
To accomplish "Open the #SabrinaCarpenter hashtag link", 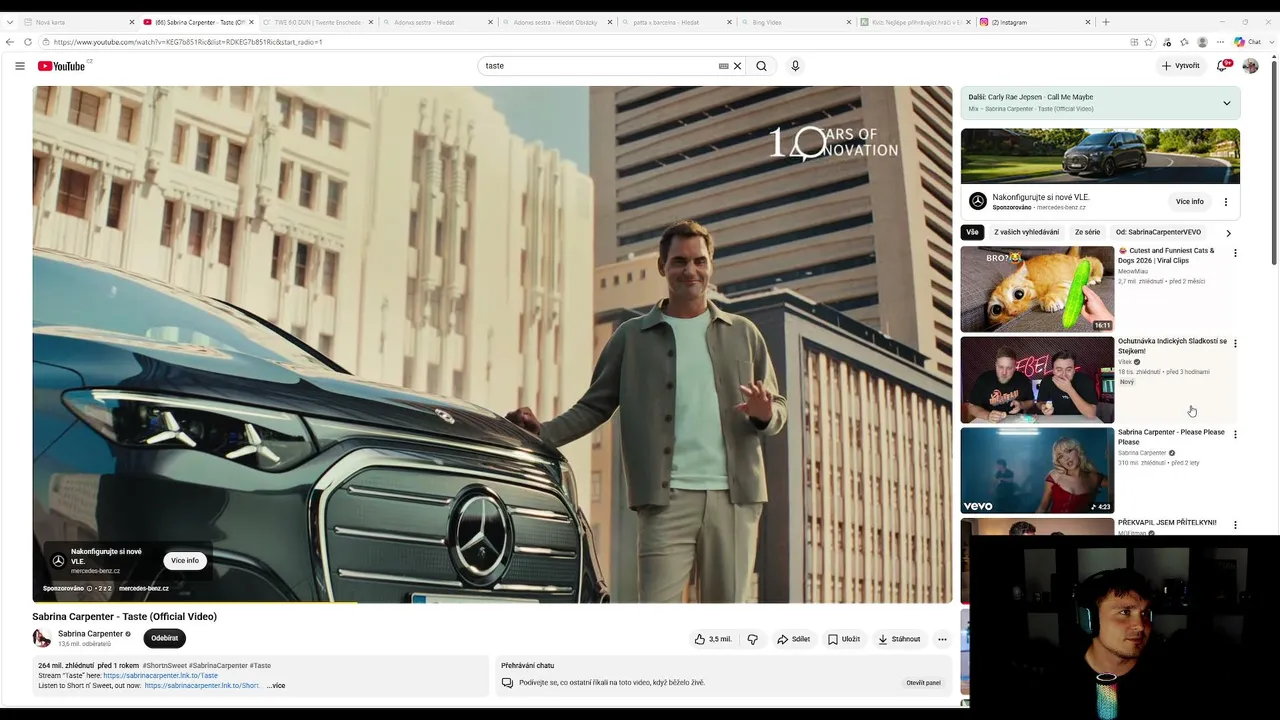I will pos(218,666).
